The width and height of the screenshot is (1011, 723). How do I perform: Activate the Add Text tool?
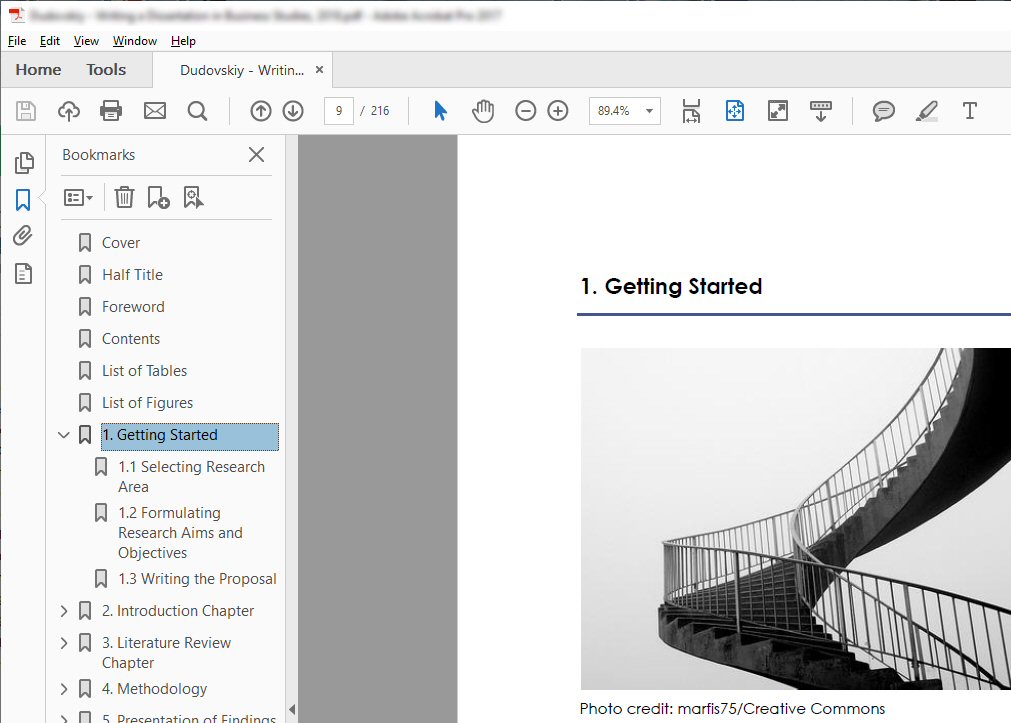click(x=969, y=111)
